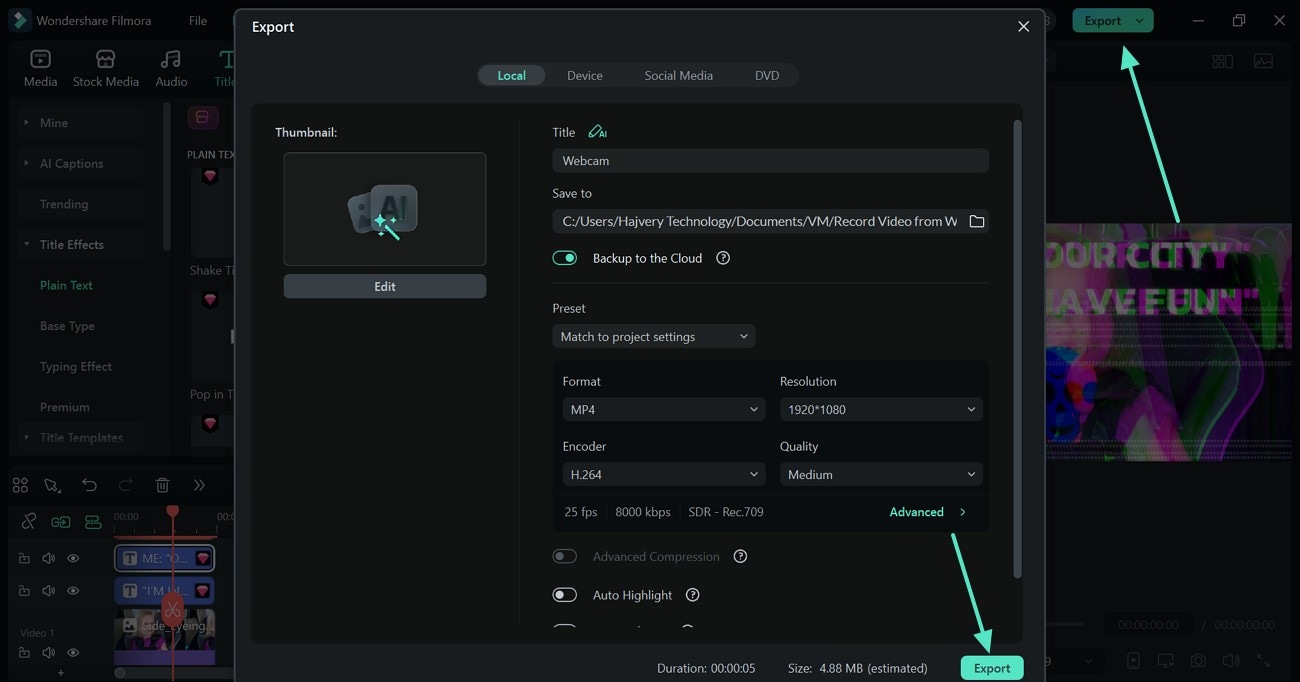
Task: Click the Backup to the Cloud help icon
Action: (723, 258)
